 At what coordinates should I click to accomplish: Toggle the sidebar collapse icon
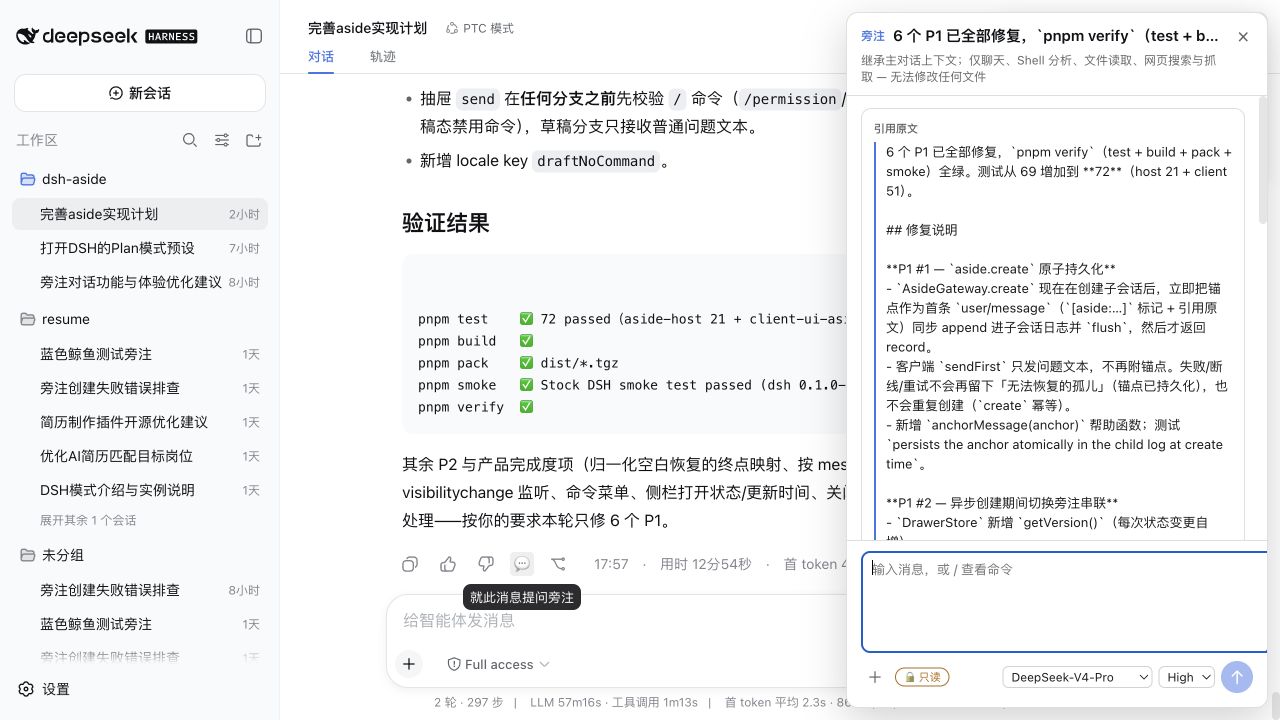[x=254, y=36]
